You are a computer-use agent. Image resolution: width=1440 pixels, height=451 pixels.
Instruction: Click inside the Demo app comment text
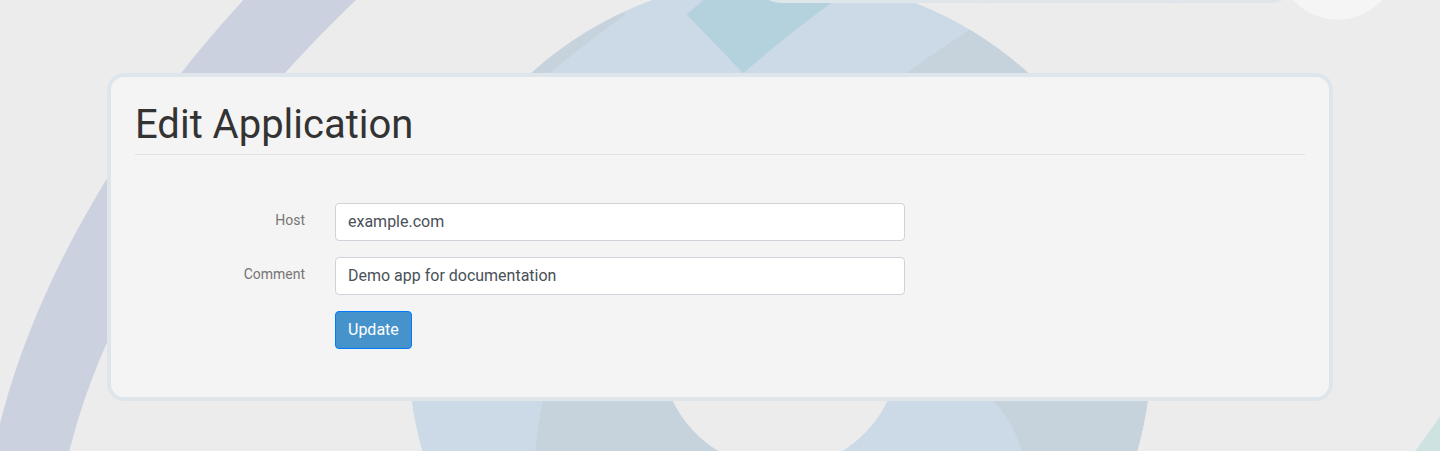pyautogui.click(x=451, y=276)
